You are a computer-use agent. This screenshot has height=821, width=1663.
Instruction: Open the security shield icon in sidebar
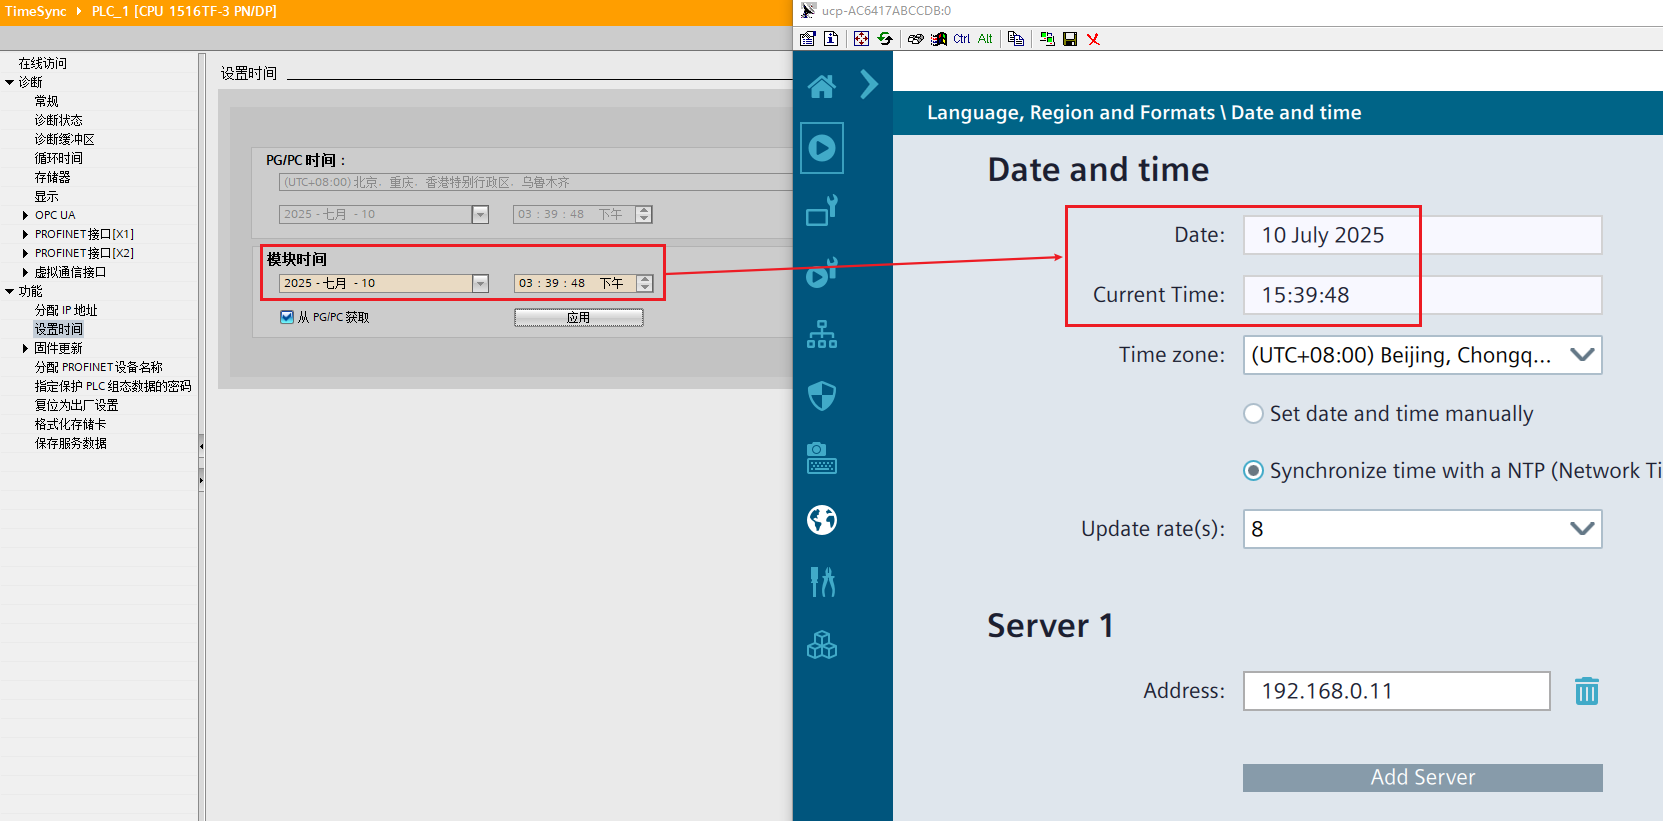tap(821, 396)
